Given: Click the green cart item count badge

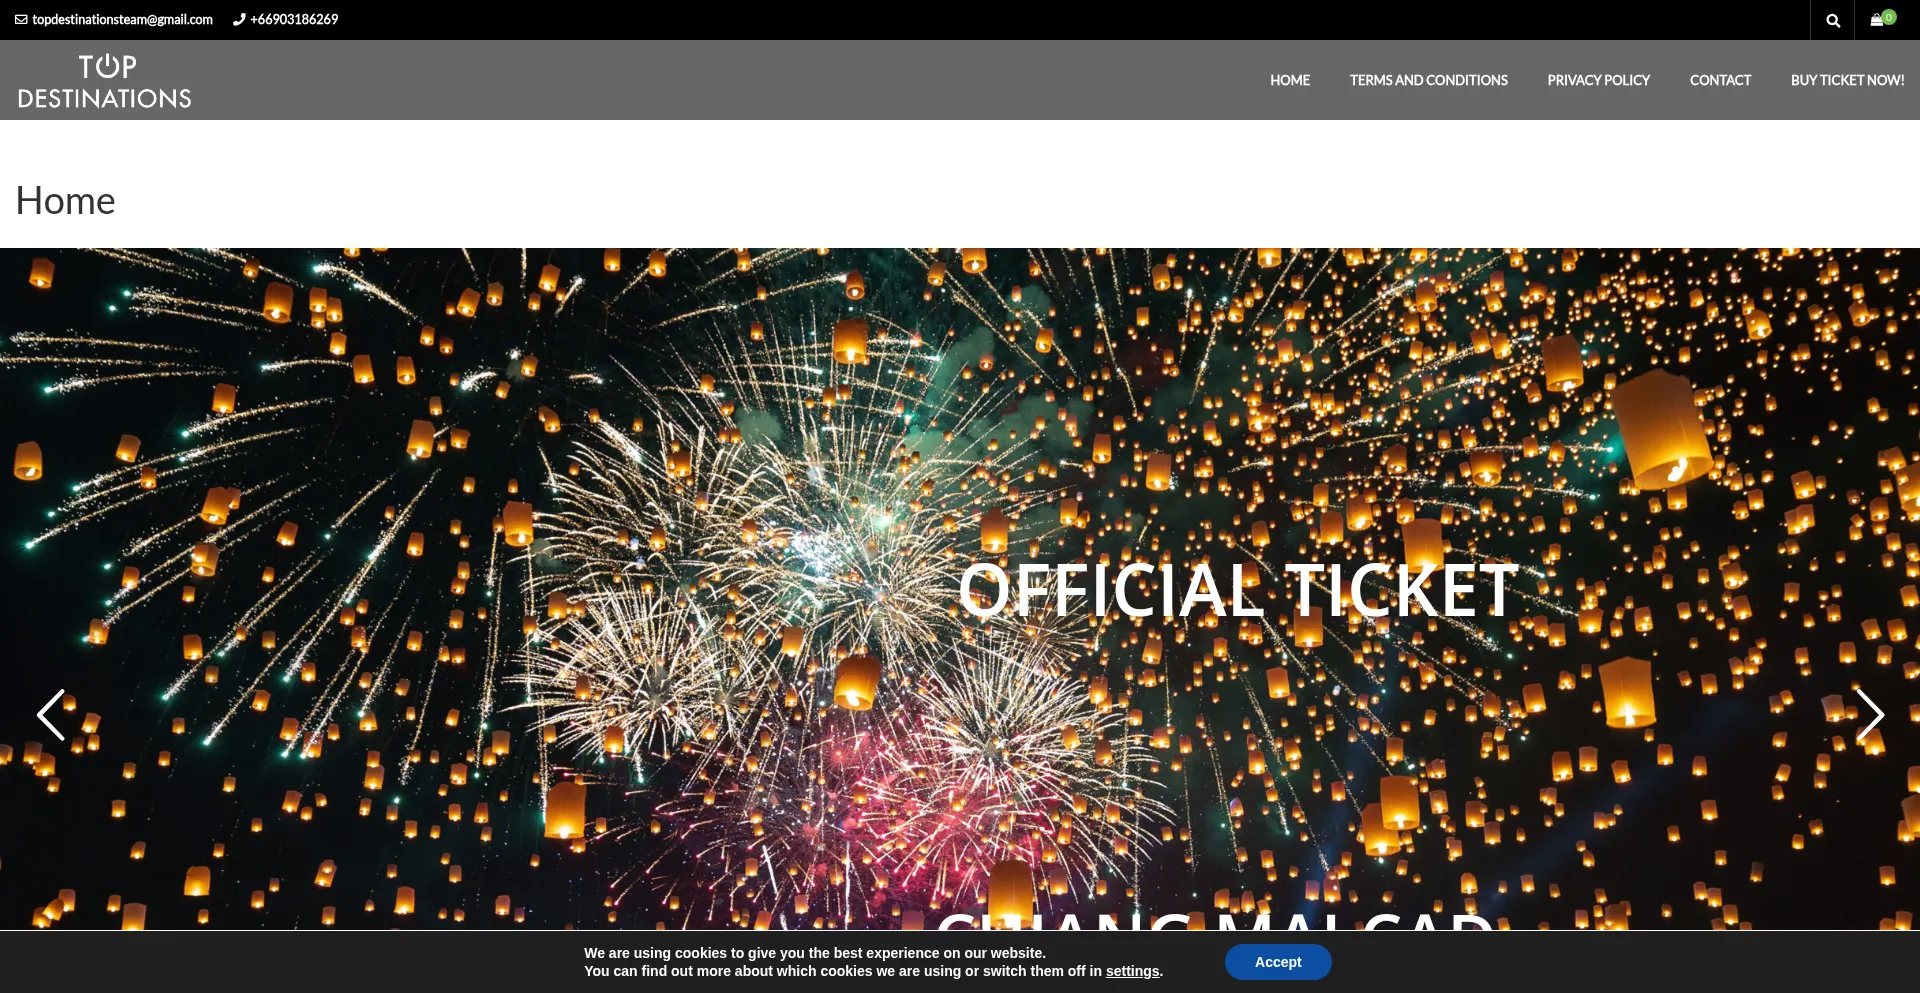Looking at the screenshot, I should (1889, 16).
